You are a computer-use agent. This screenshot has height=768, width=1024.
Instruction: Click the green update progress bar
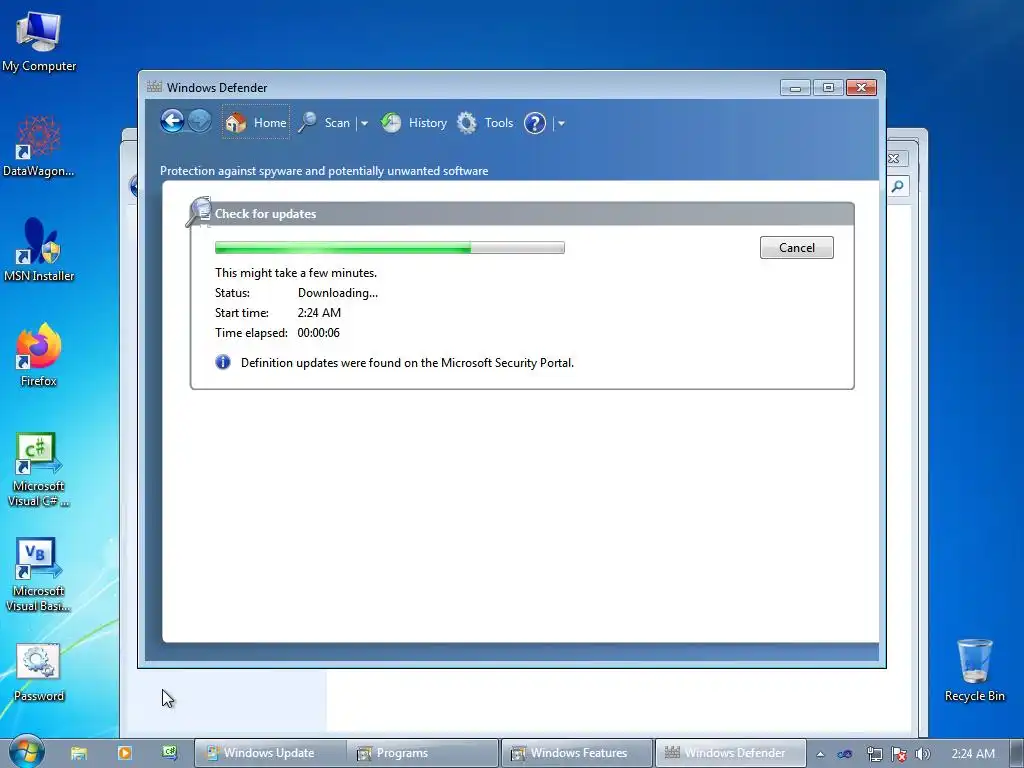click(x=389, y=248)
